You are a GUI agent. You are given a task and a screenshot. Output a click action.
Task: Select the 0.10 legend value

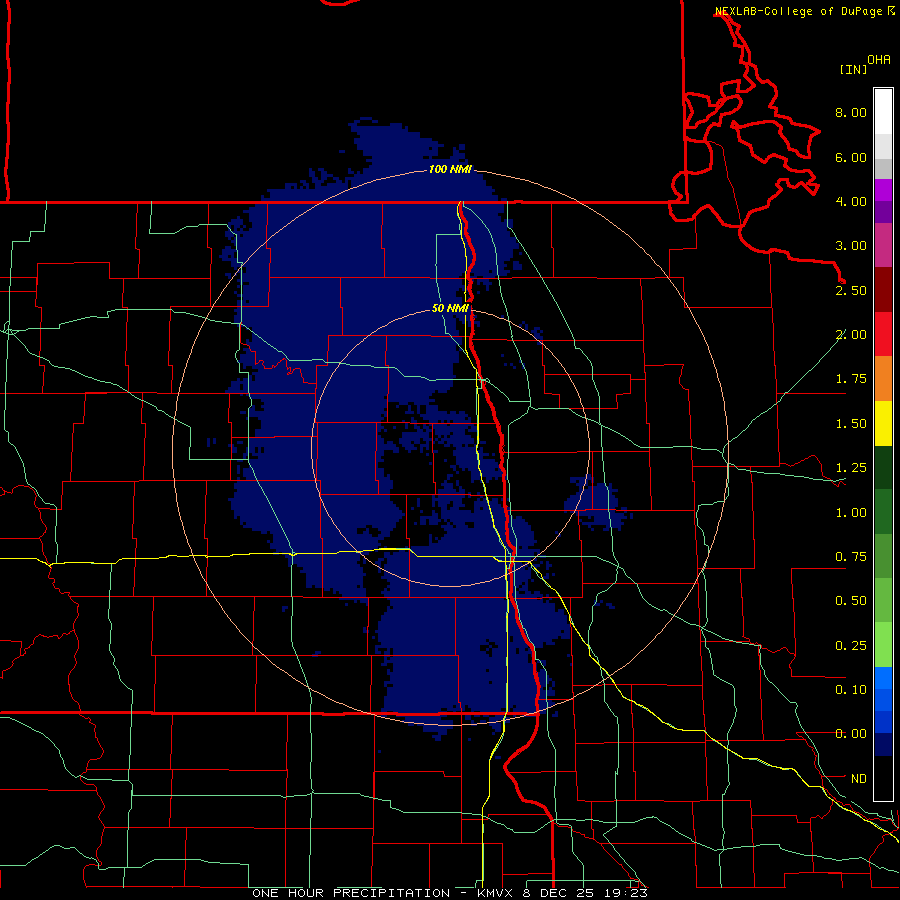point(851,690)
